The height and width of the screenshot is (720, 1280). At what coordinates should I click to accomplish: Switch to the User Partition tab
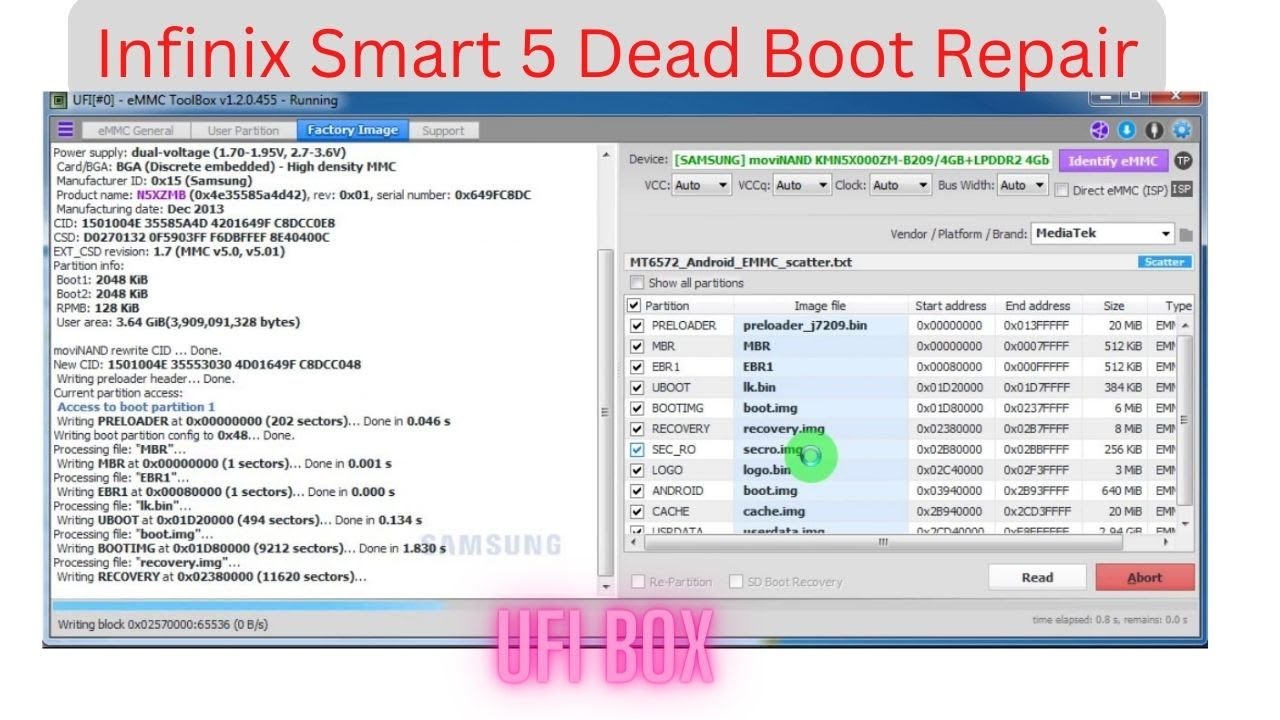(243, 130)
